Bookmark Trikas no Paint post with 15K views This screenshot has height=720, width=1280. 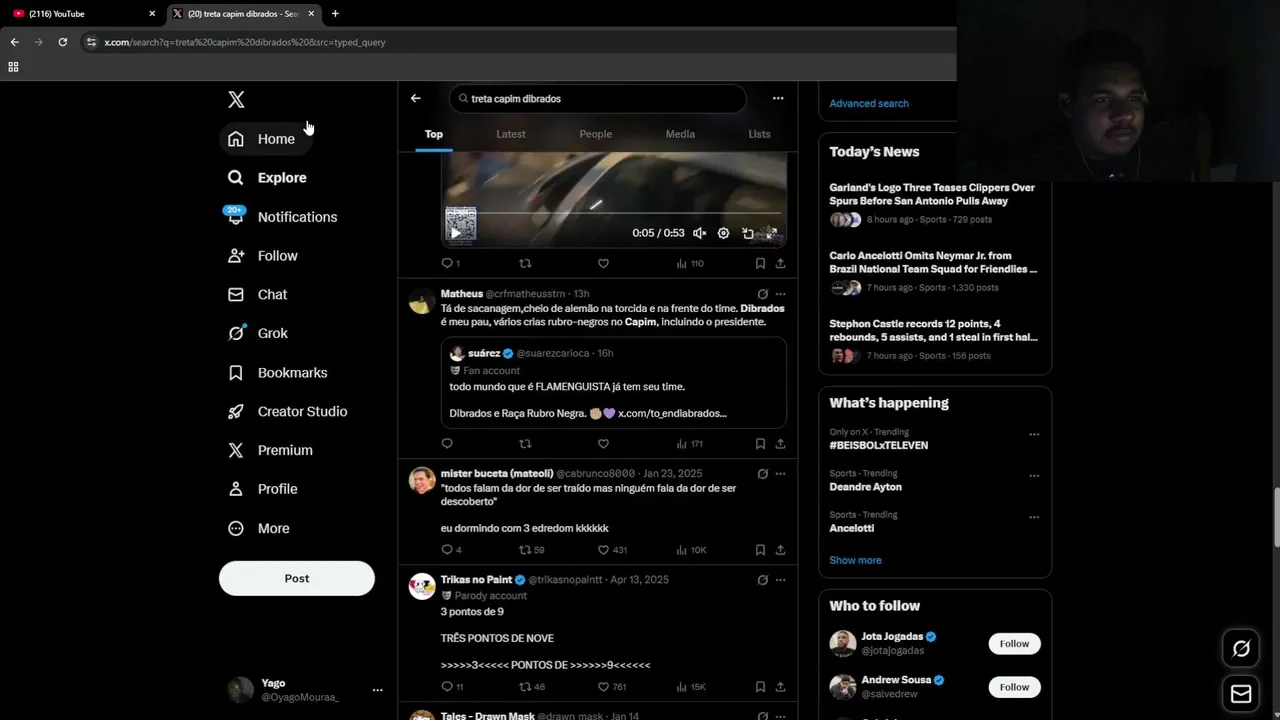tap(760, 687)
